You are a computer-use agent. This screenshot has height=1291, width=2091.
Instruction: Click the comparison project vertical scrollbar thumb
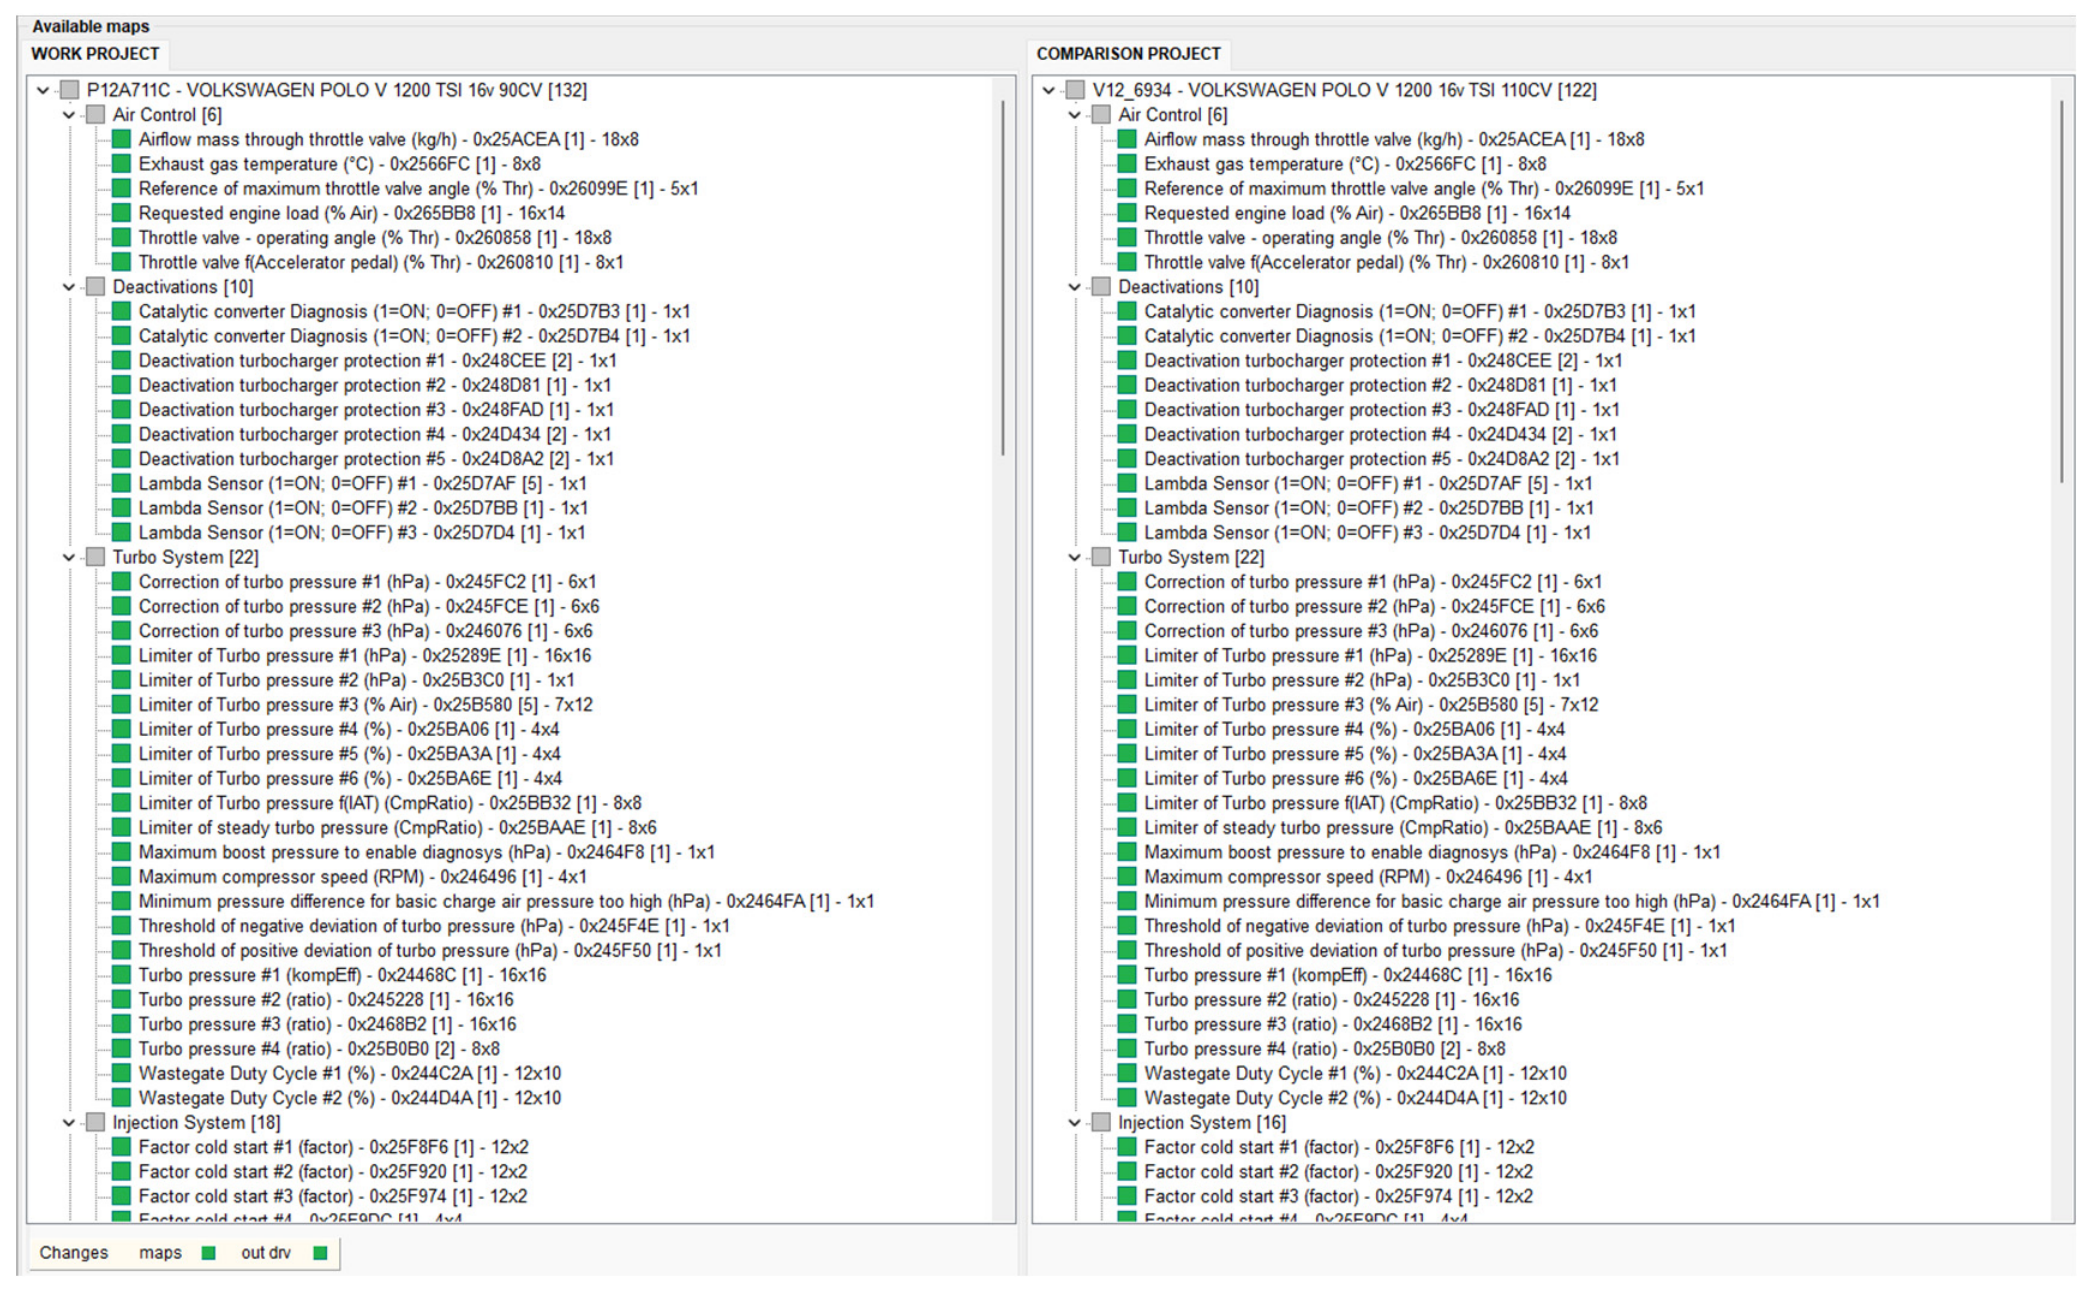(2062, 291)
